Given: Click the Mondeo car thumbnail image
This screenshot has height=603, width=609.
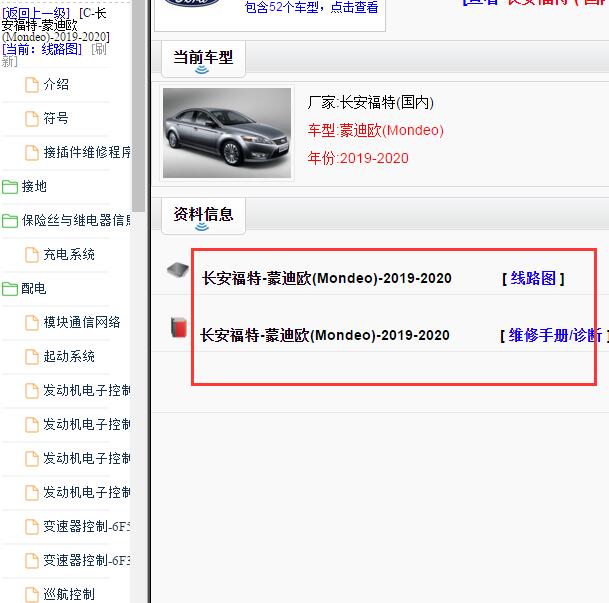Looking at the screenshot, I should click(x=227, y=133).
